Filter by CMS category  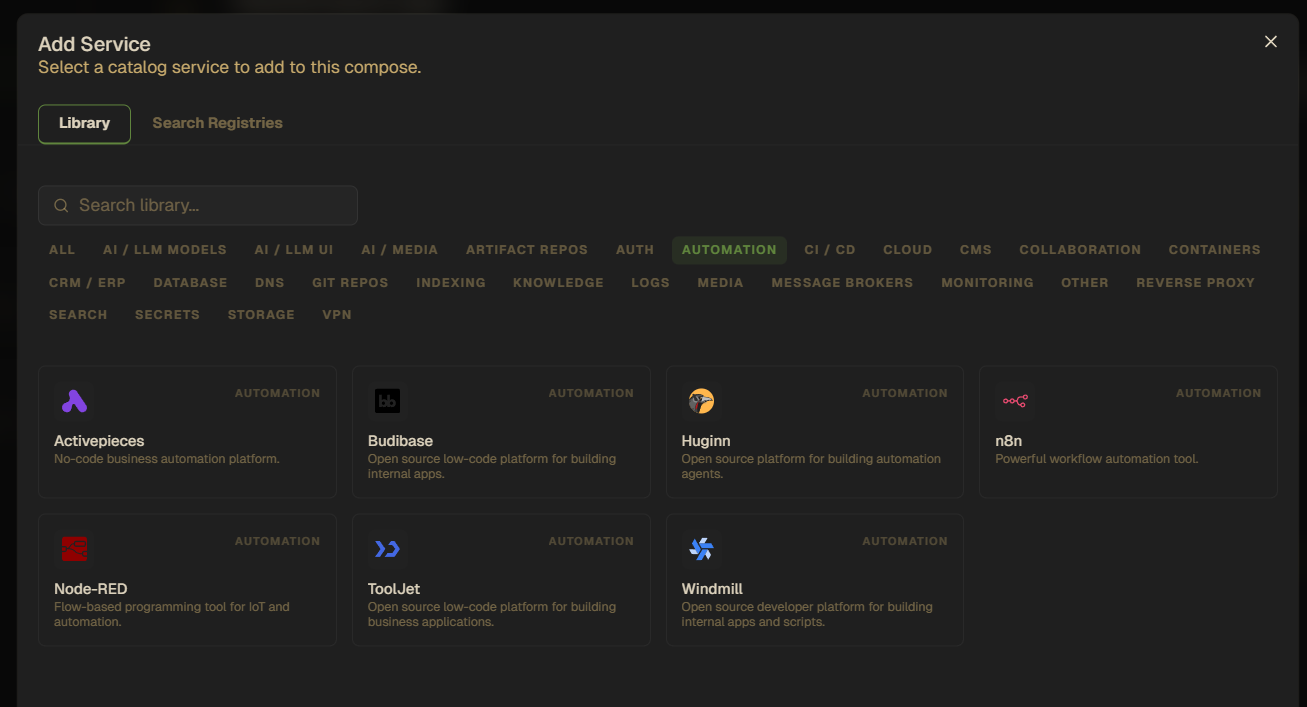[x=976, y=250]
